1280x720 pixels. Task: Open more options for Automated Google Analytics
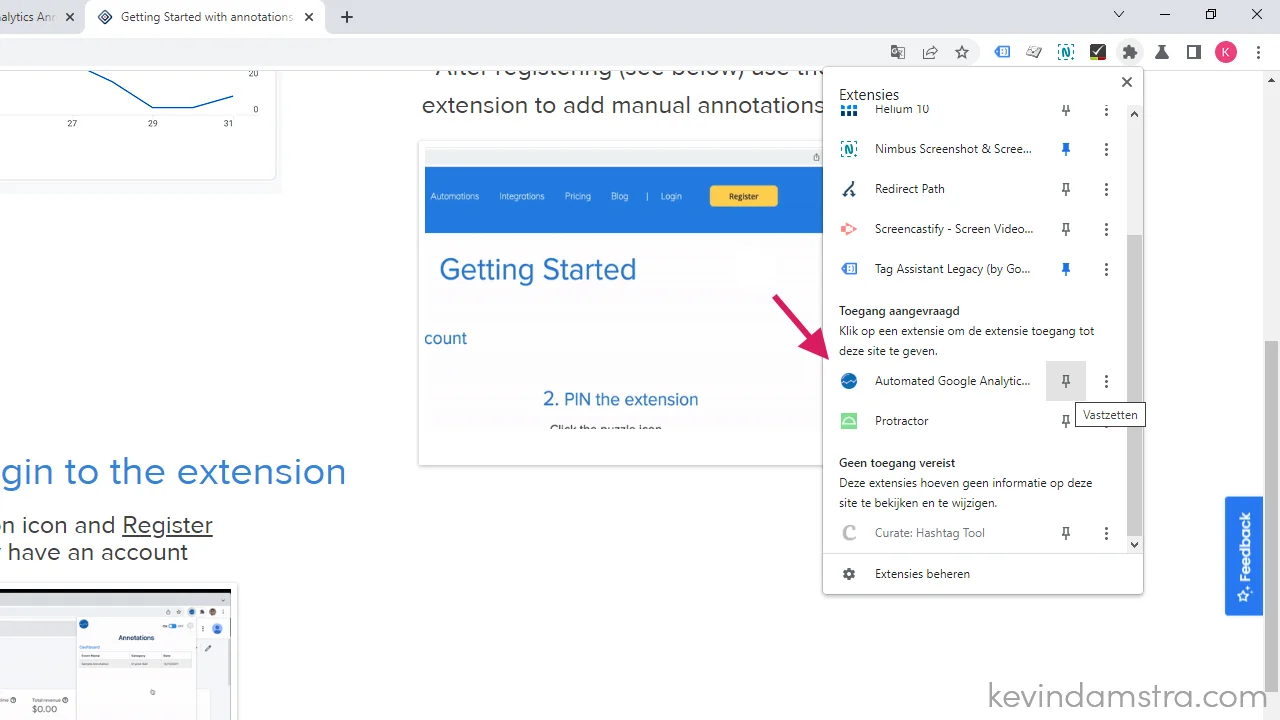pos(1106,381)
